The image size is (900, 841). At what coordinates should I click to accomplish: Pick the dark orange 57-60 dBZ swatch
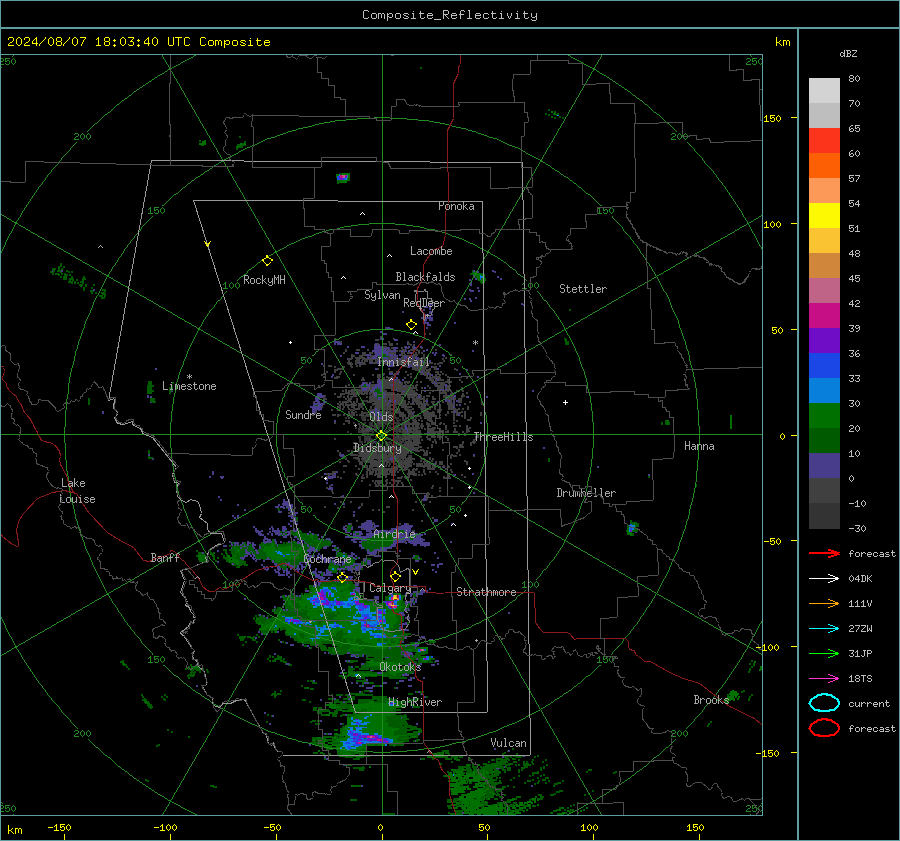point(824,165)
